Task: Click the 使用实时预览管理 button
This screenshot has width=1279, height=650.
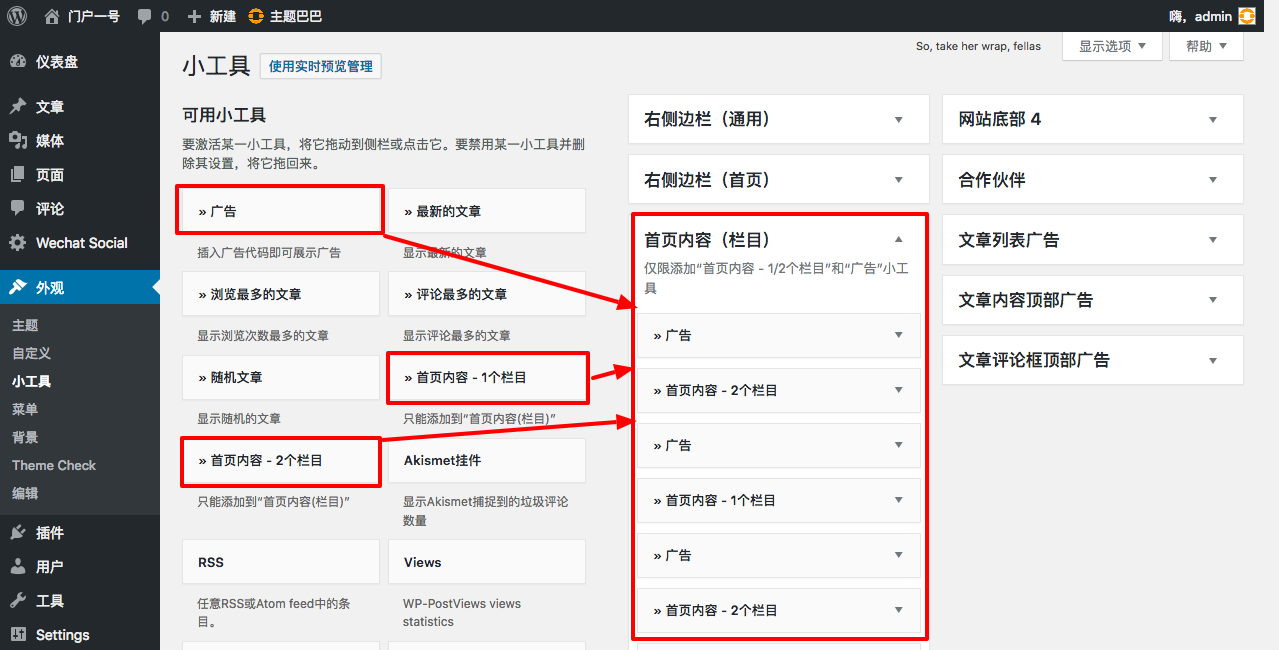Action: pos(320,67)
